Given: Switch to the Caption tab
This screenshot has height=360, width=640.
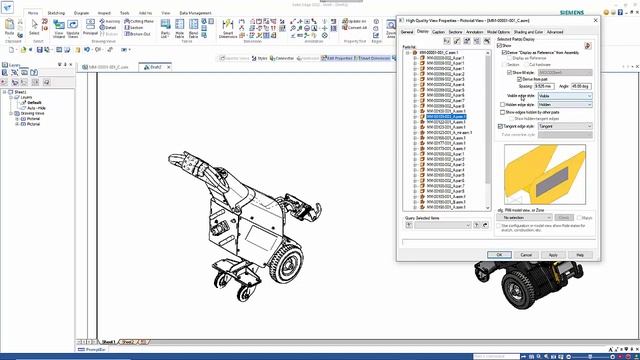Looking at the screenshot, I should (438, 32).
